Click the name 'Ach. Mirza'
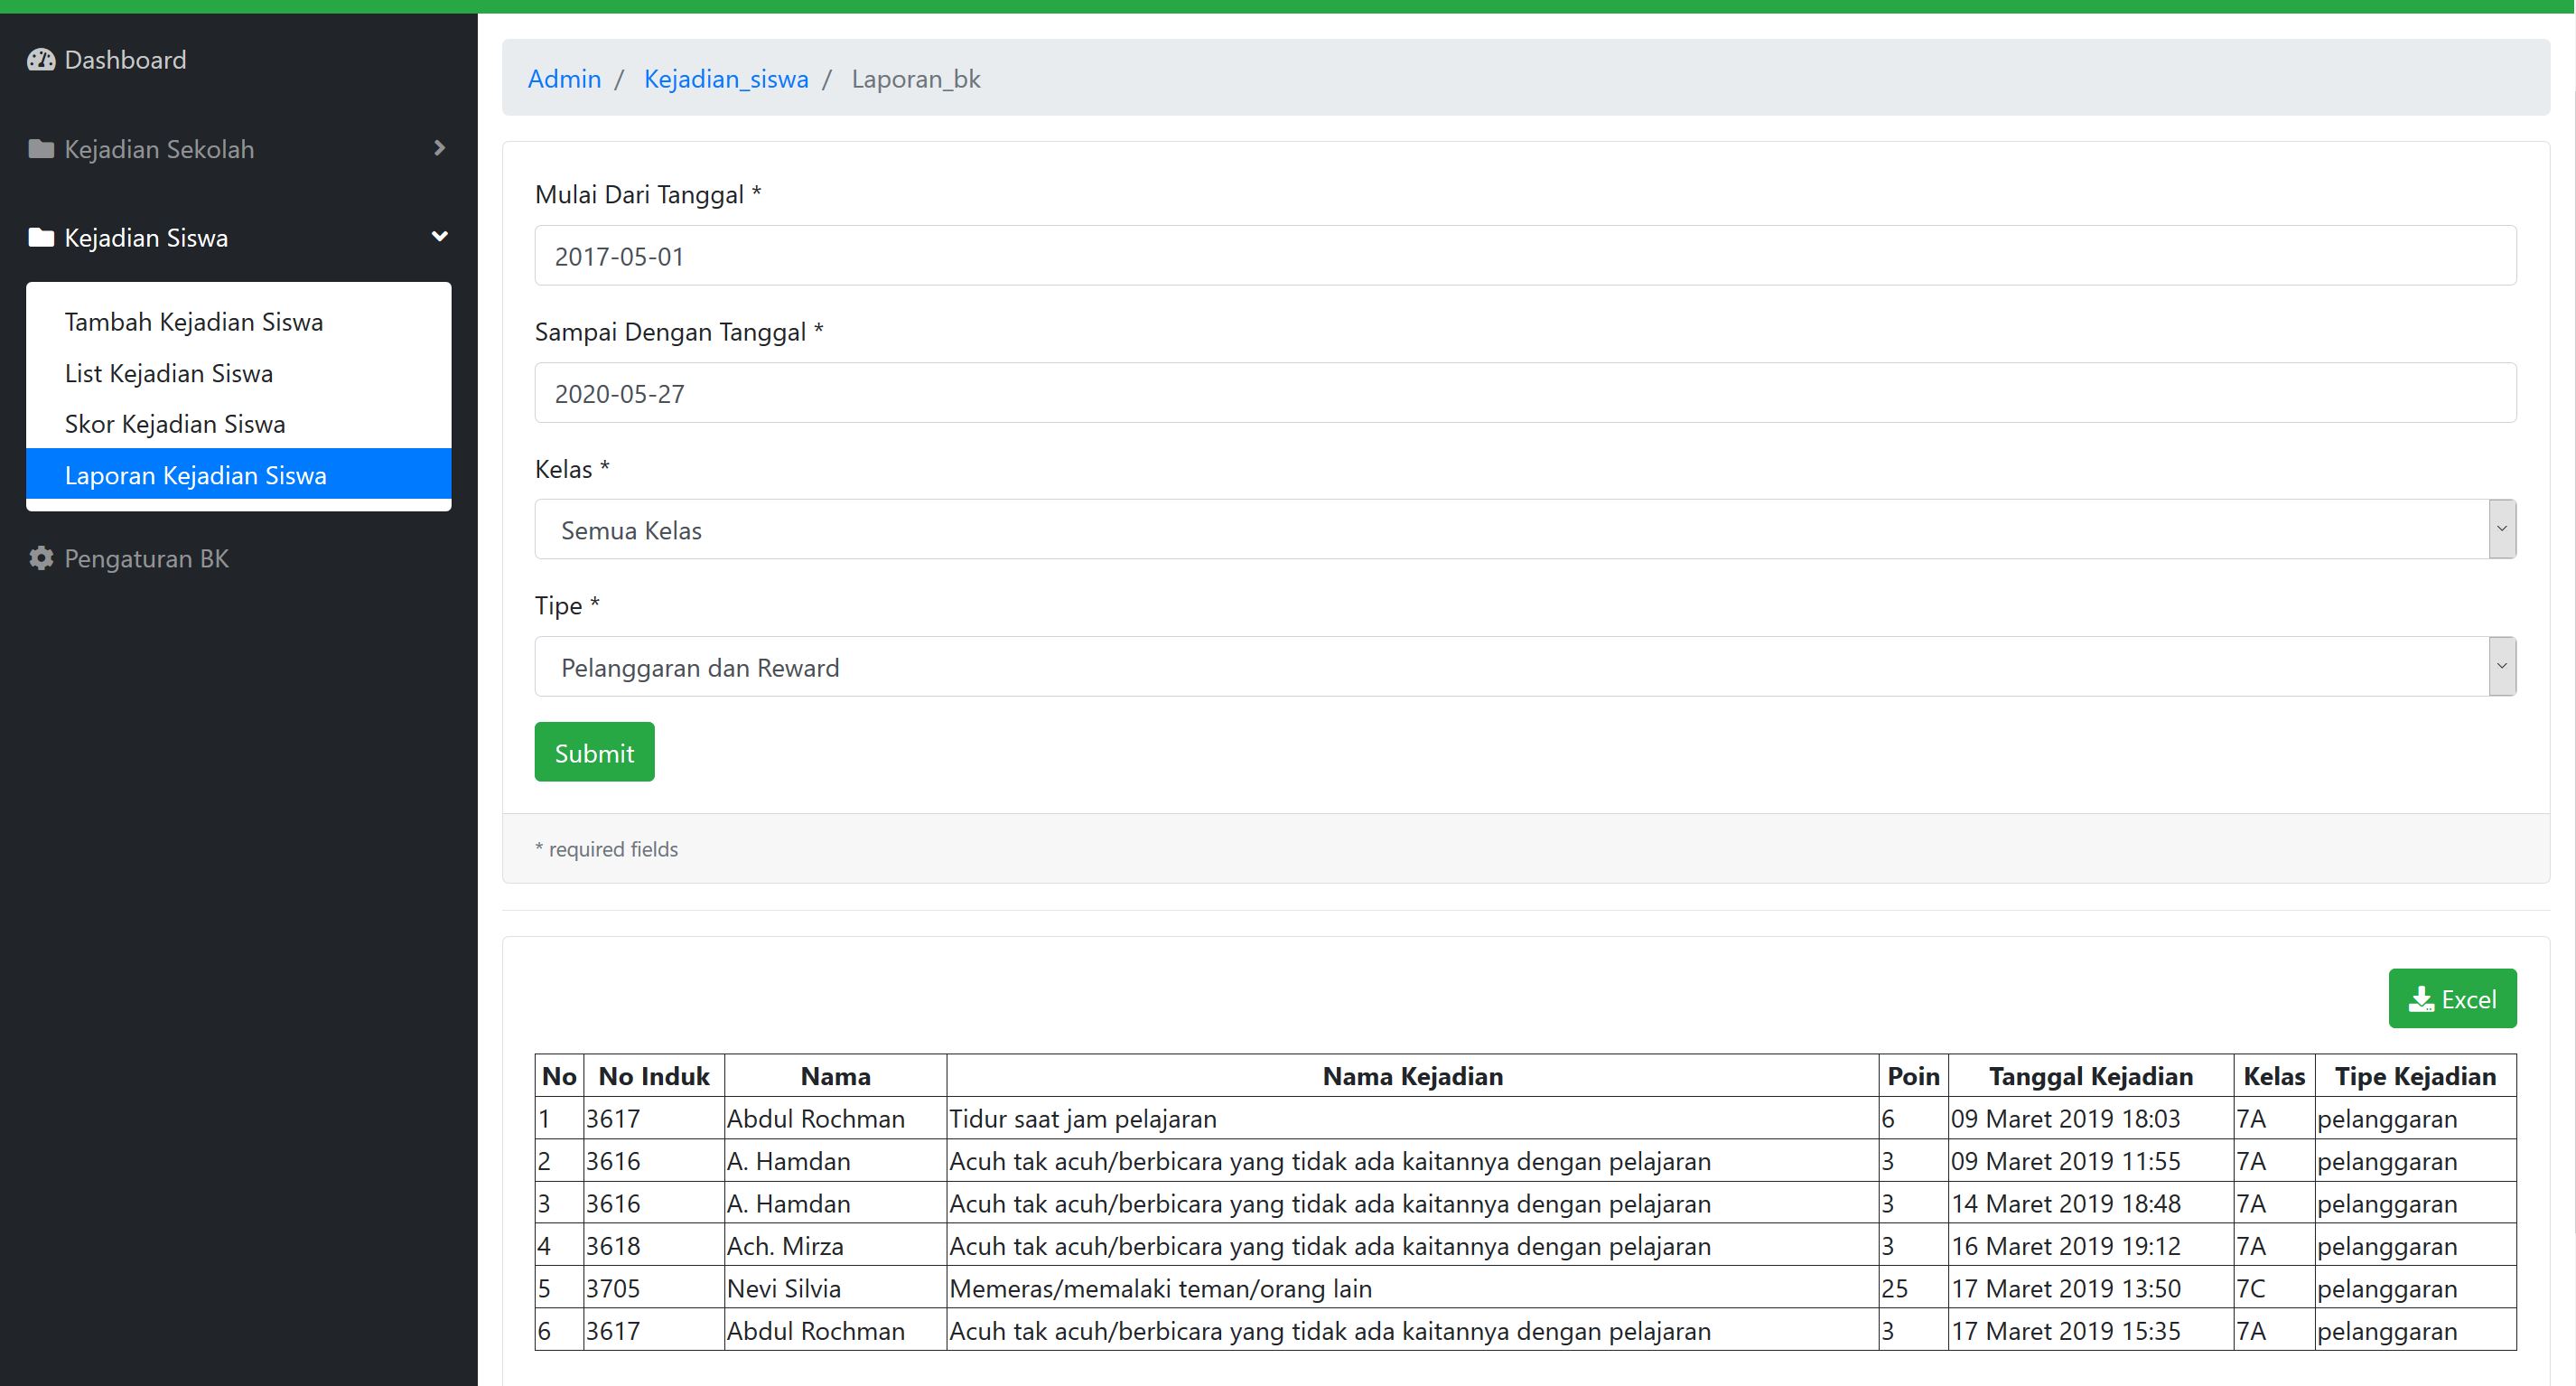The image size is (2576, 1386). [785, 1246]
